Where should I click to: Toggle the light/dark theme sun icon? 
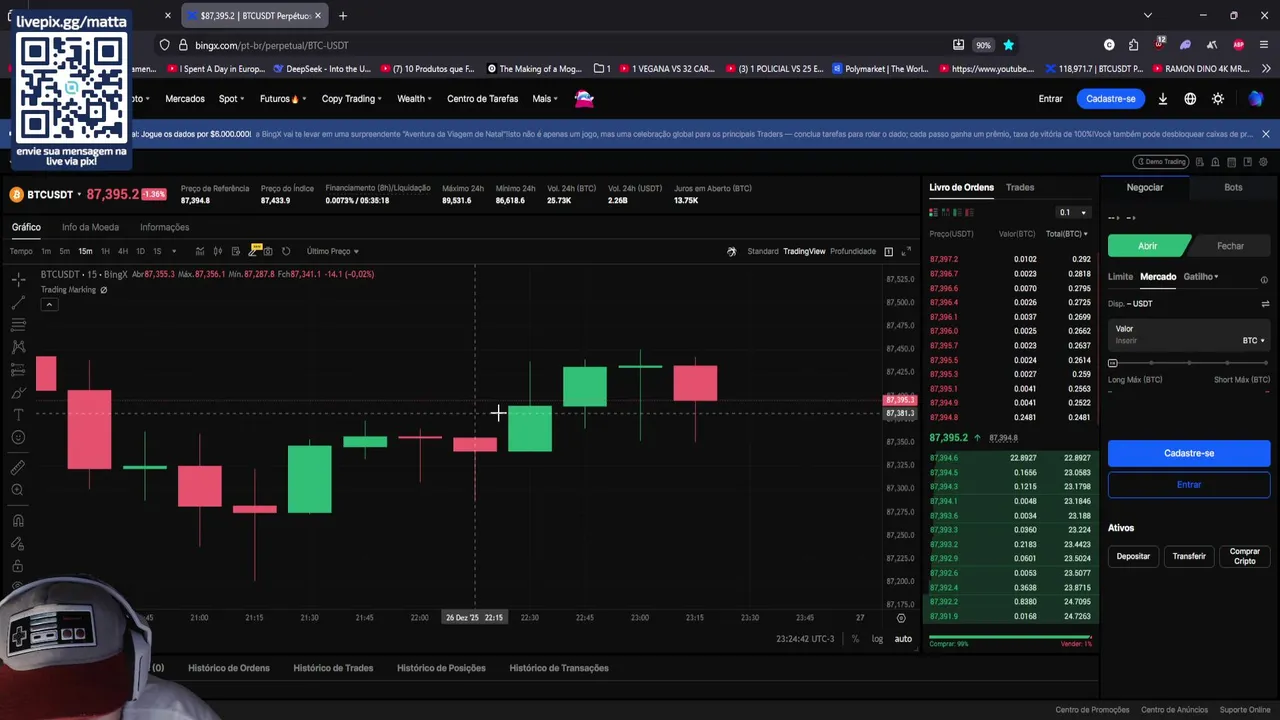[x=1218, y=99]
